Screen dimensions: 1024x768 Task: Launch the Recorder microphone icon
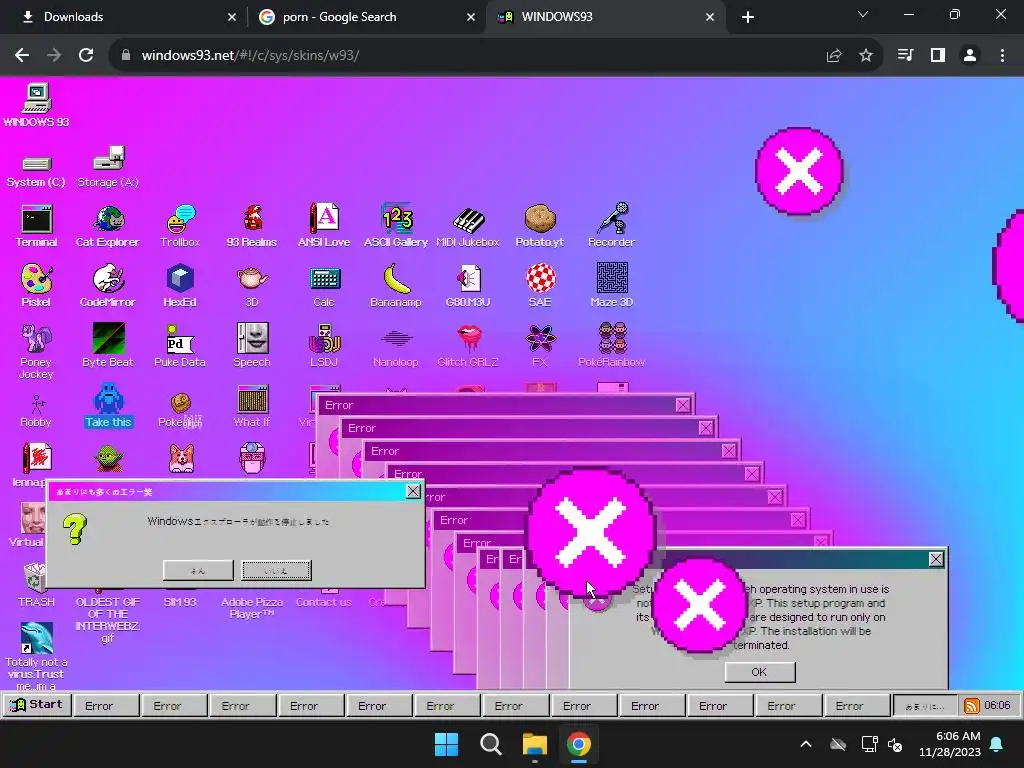coord(611,225)
